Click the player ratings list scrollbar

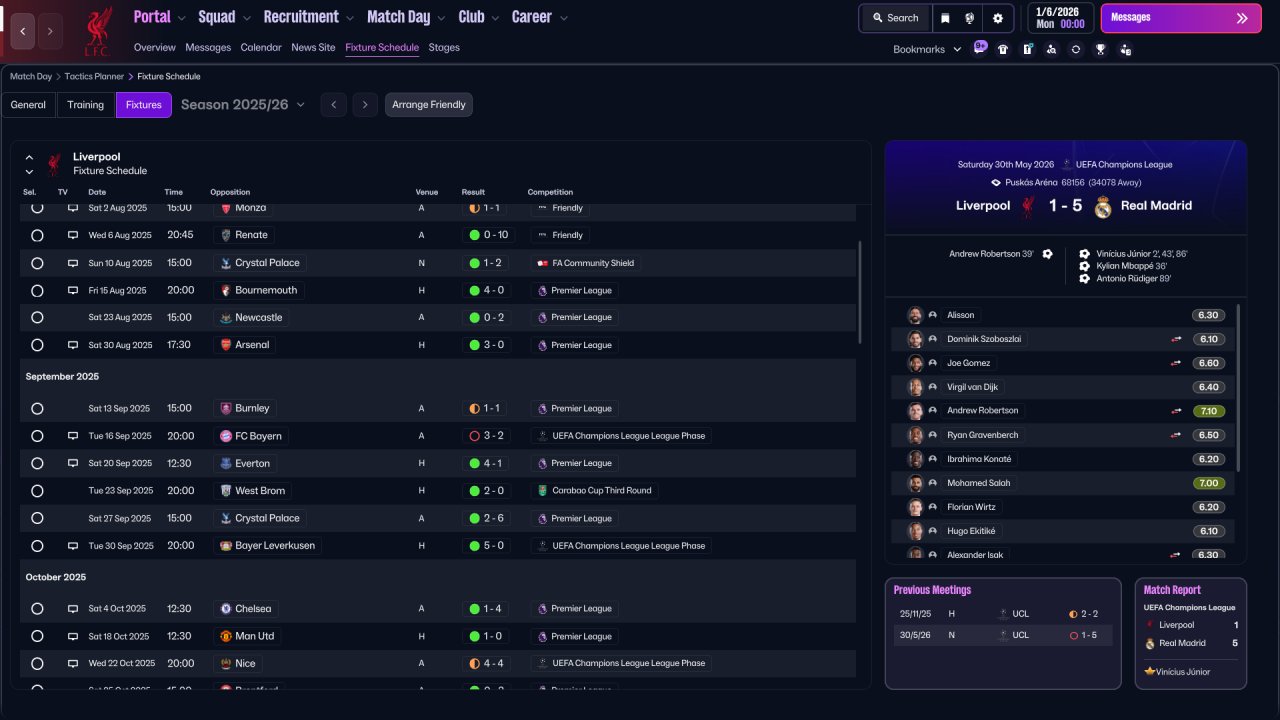click(1239, 388)
